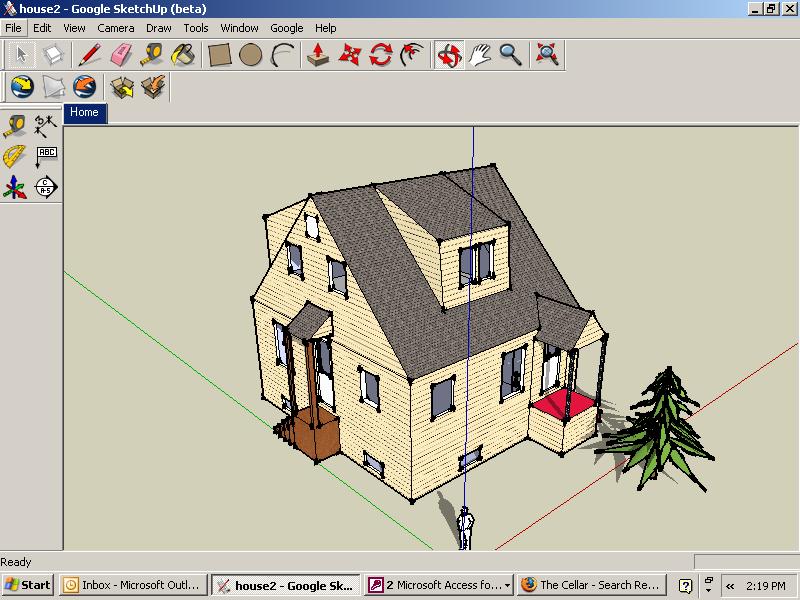Open the Edit menu
Screen dimensions: 800x600
(x=42, y=28)
